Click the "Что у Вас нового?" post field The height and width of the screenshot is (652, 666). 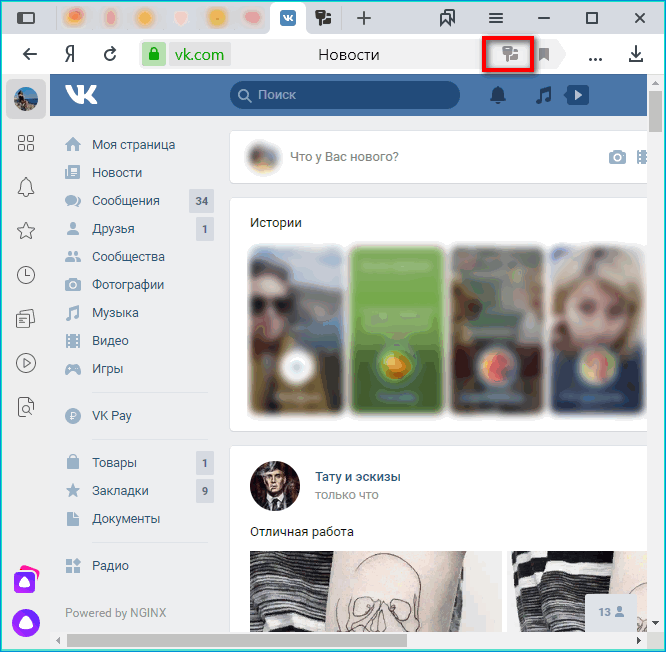[344, 157]
